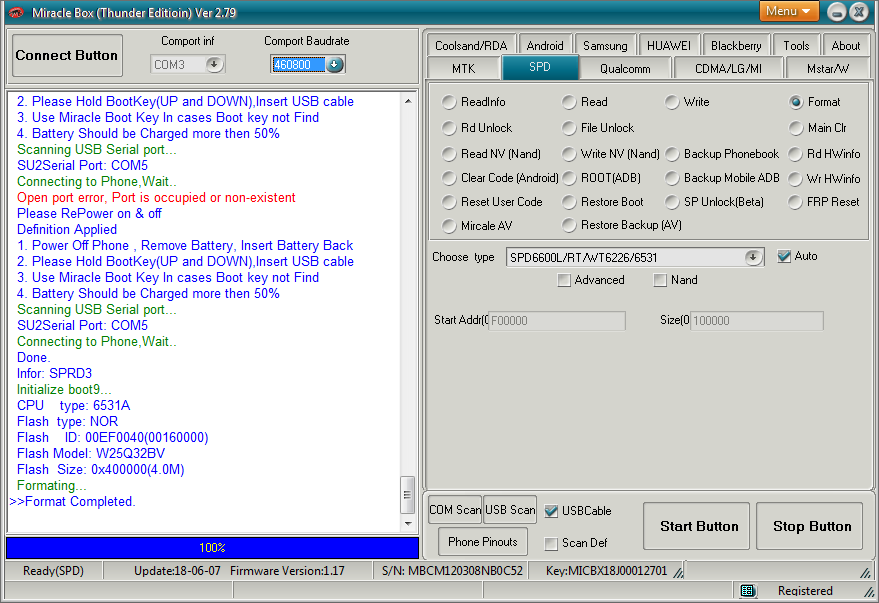Select the Clear Code (Android) option
This screenshot has width=879, height=603.
point(501,178)
